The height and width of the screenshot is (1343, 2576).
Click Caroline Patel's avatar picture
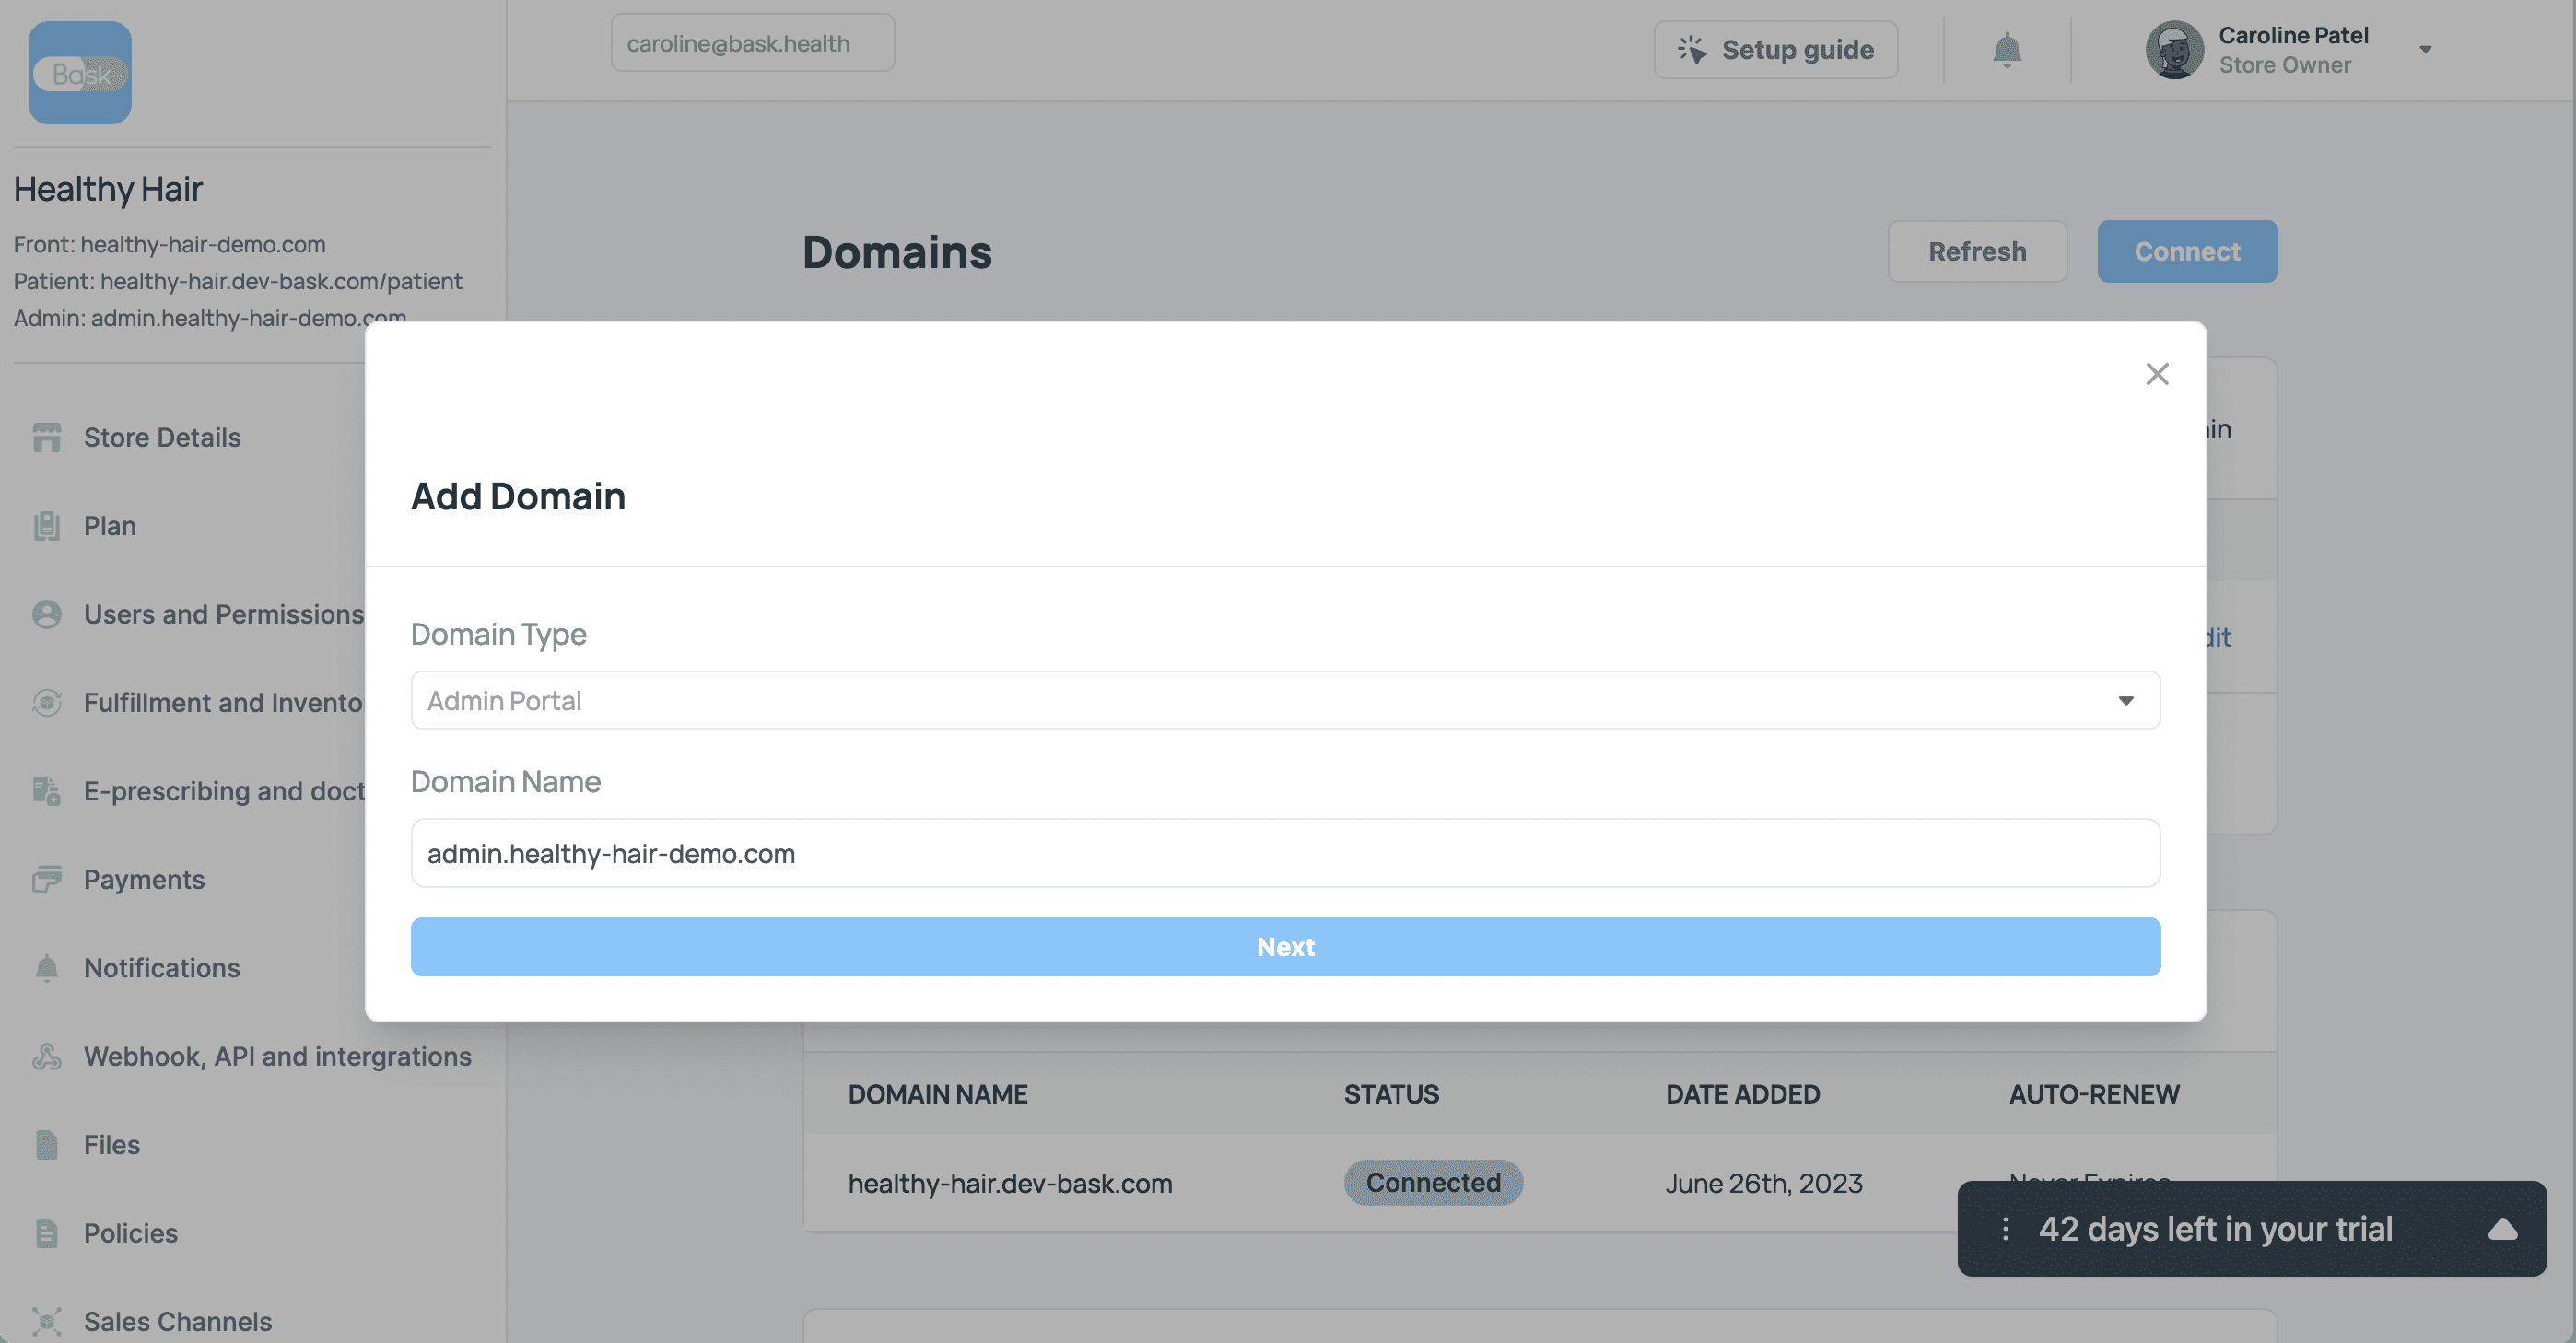pos(2174,49)
